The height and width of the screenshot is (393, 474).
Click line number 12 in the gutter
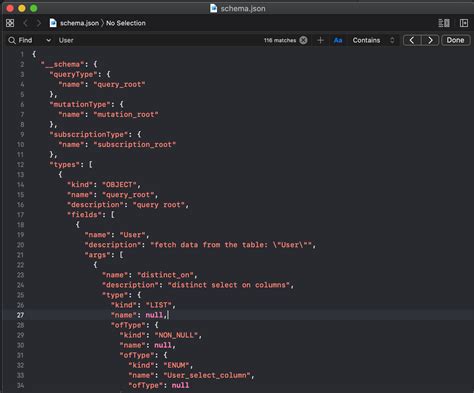pyautogui.click(x=20, y=165)
